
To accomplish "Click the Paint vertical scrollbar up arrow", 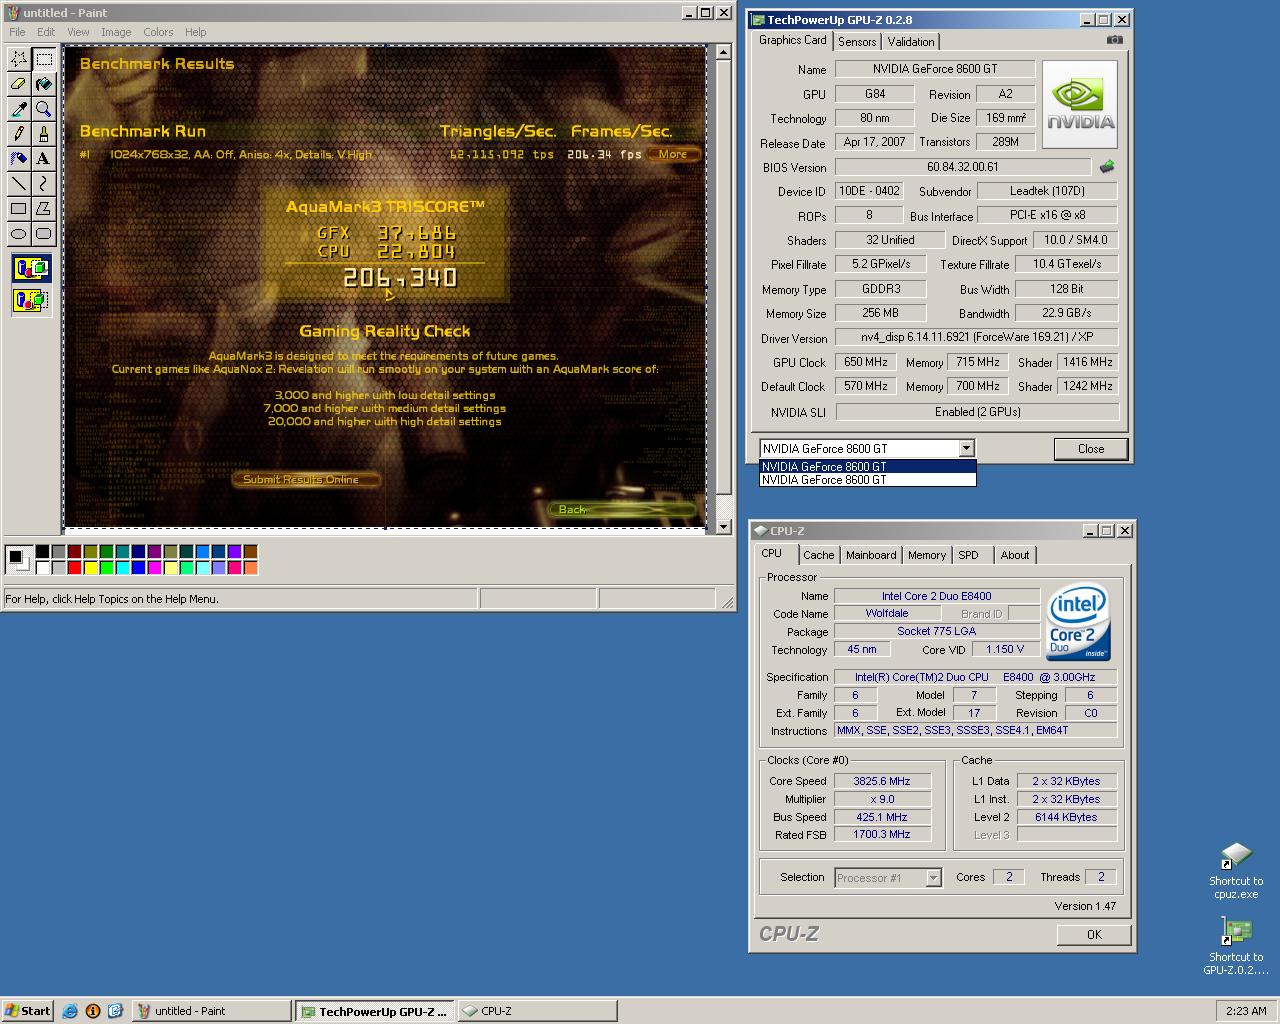I will [725, 51].
